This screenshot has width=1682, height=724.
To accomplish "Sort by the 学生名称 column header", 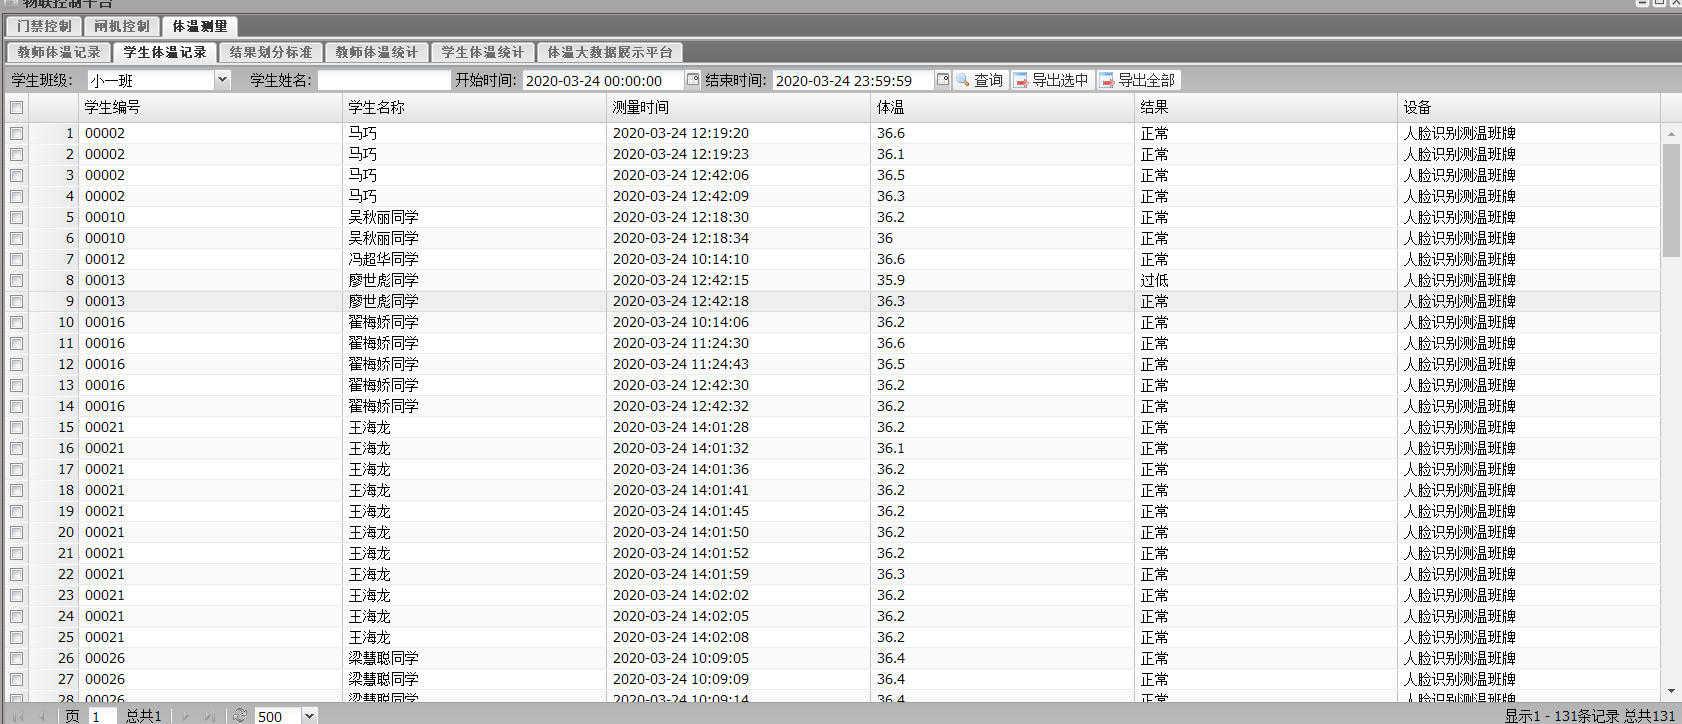I will pyautogui.click(x=474, y=107).
